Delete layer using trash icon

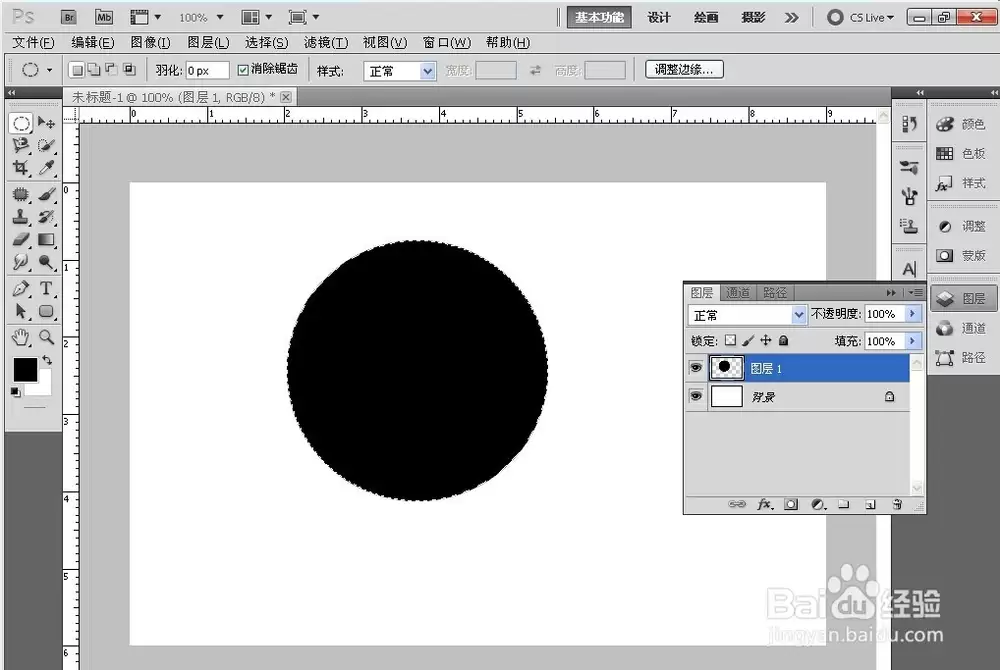pos(897,504)
